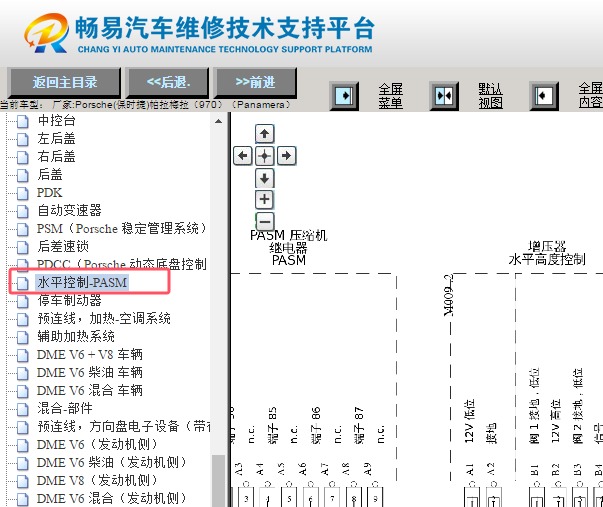Click the center view crosshair icon
This screenshot has width=603, height=507.
pos(264,156)
